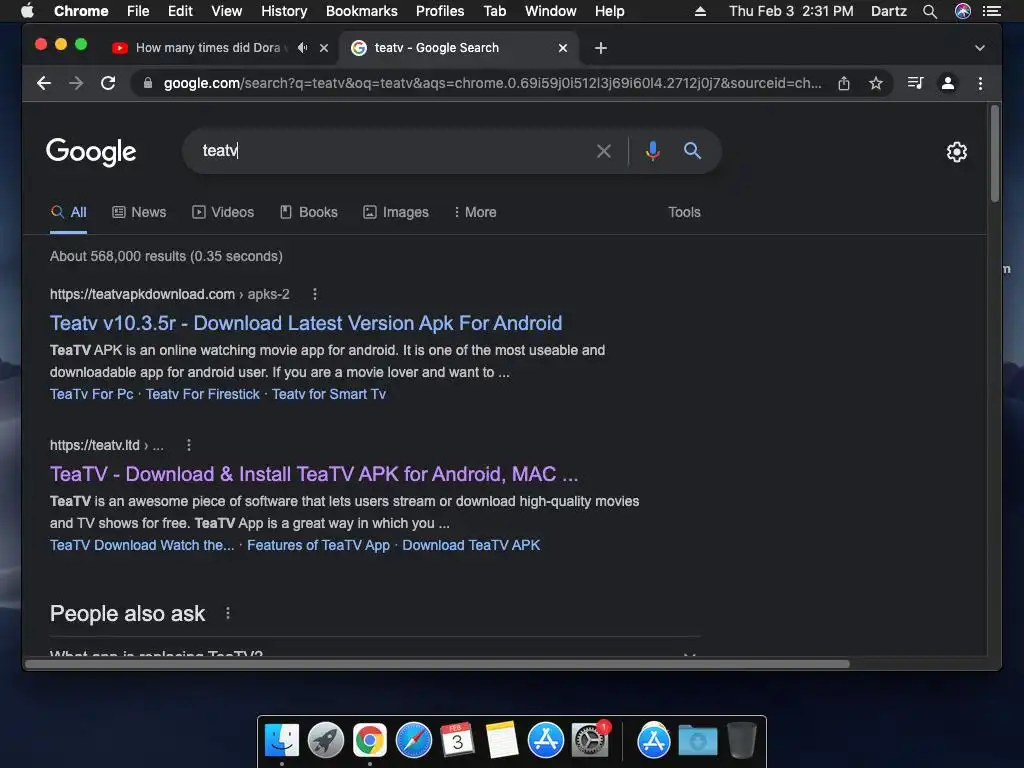Open the History menu
Image resolution: width=1024 pixels, height=768 pixels.
coord(284,11)
